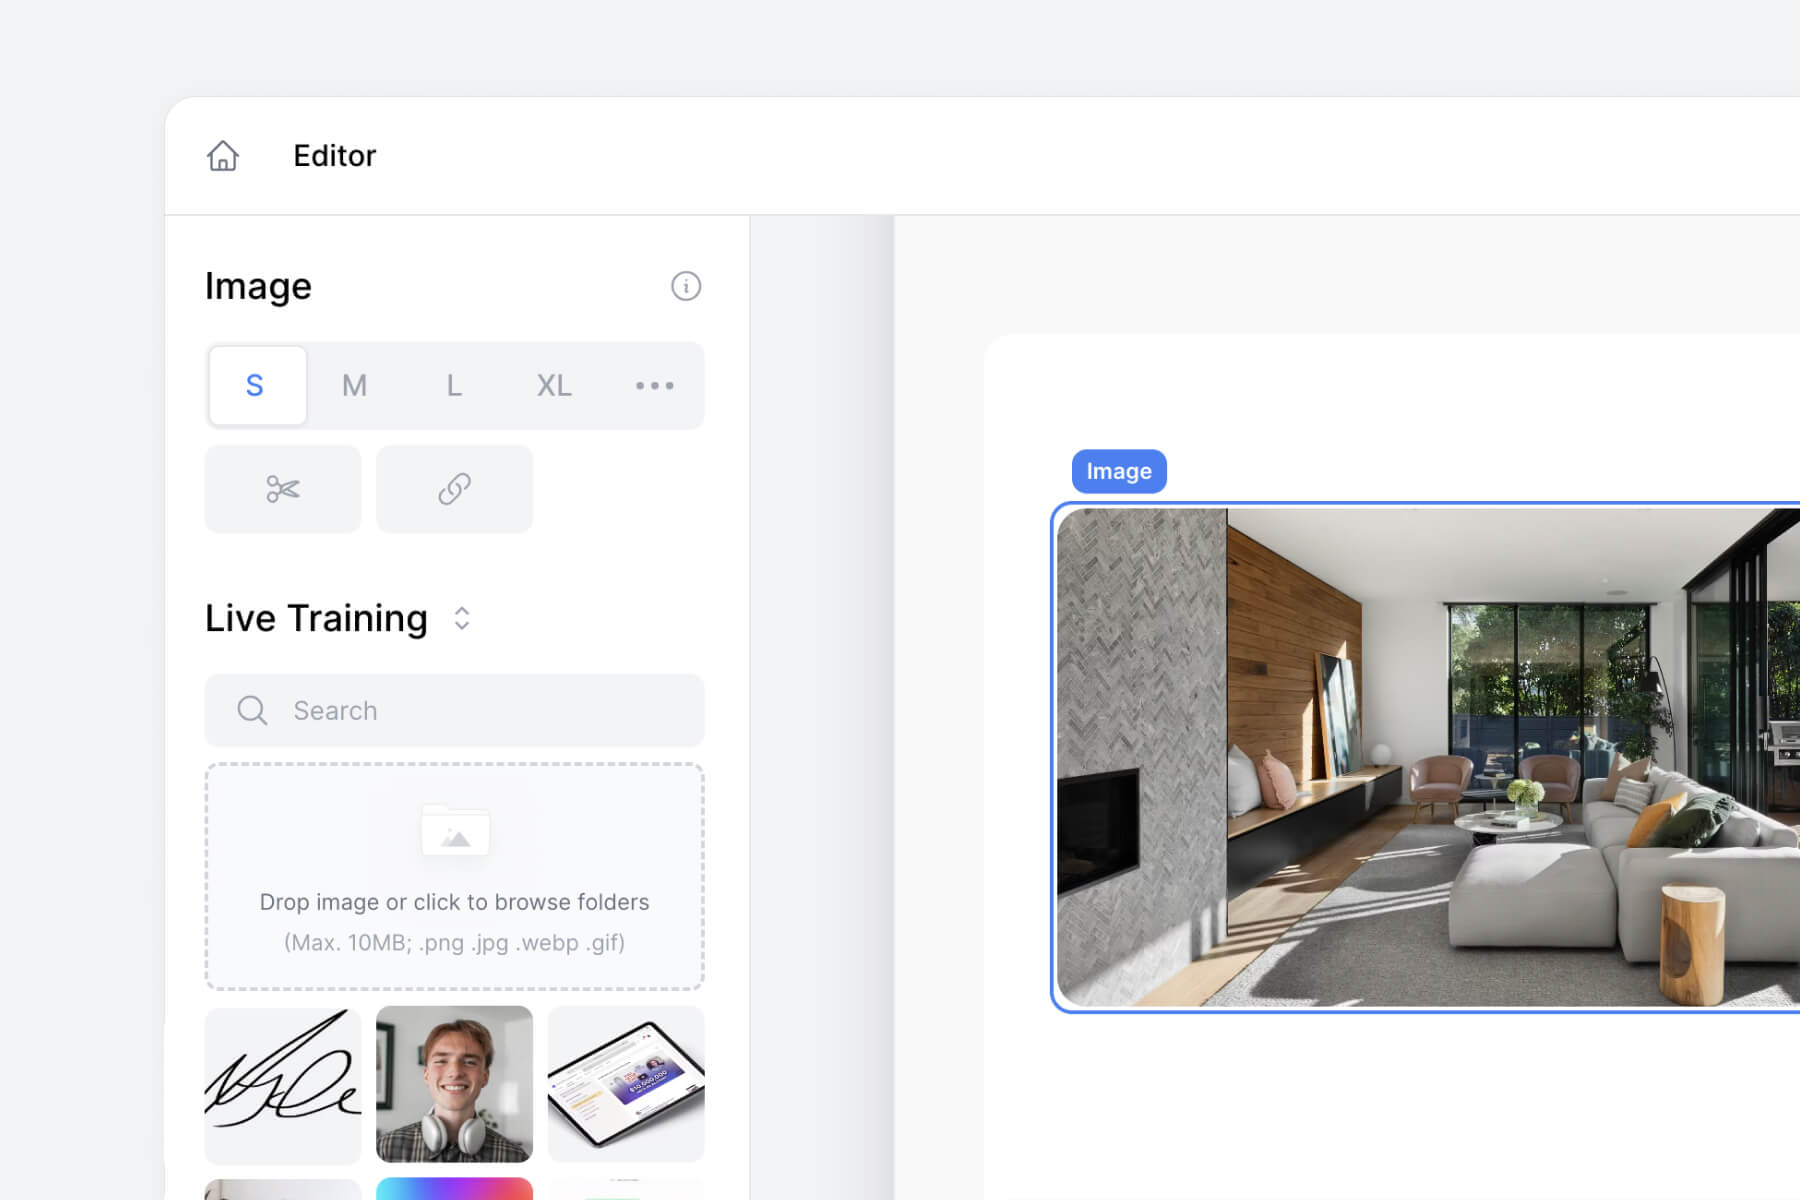Select the signature thumbnail

283,1084
